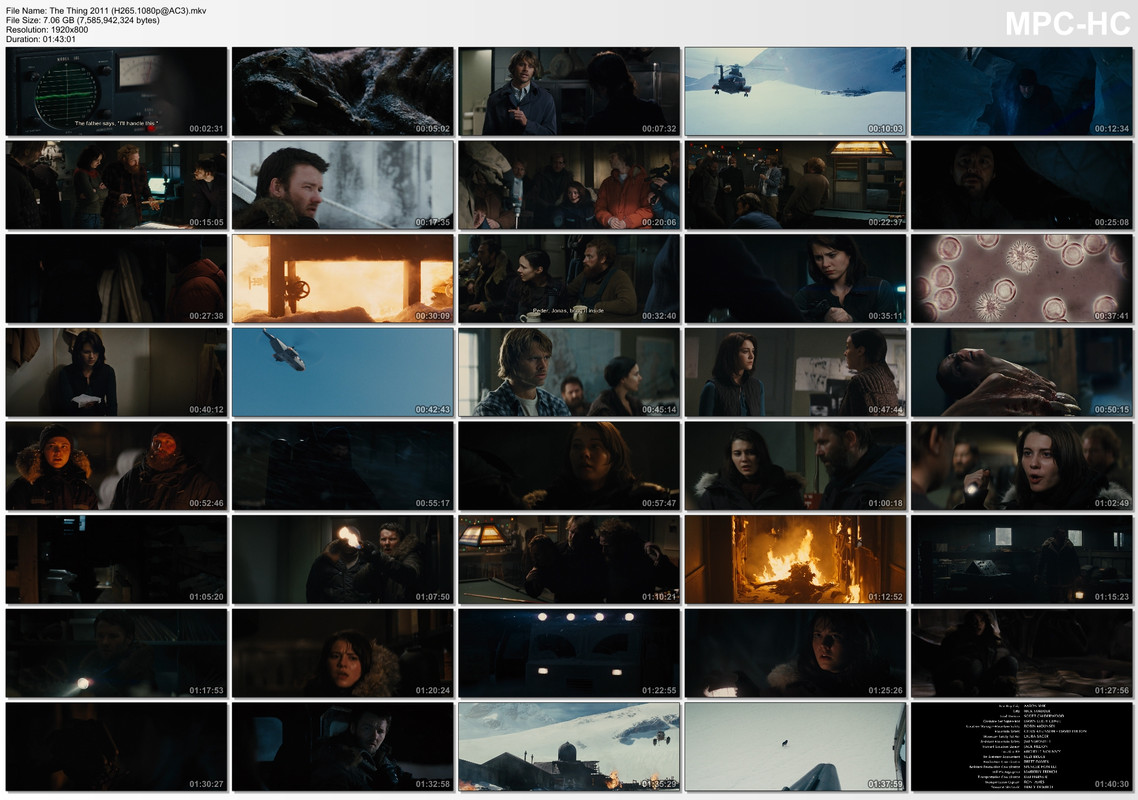This screenshot has height=800, width=1138.
Task: Select the dark frame at 00:55:17
Action: click(x=343, y=466)
